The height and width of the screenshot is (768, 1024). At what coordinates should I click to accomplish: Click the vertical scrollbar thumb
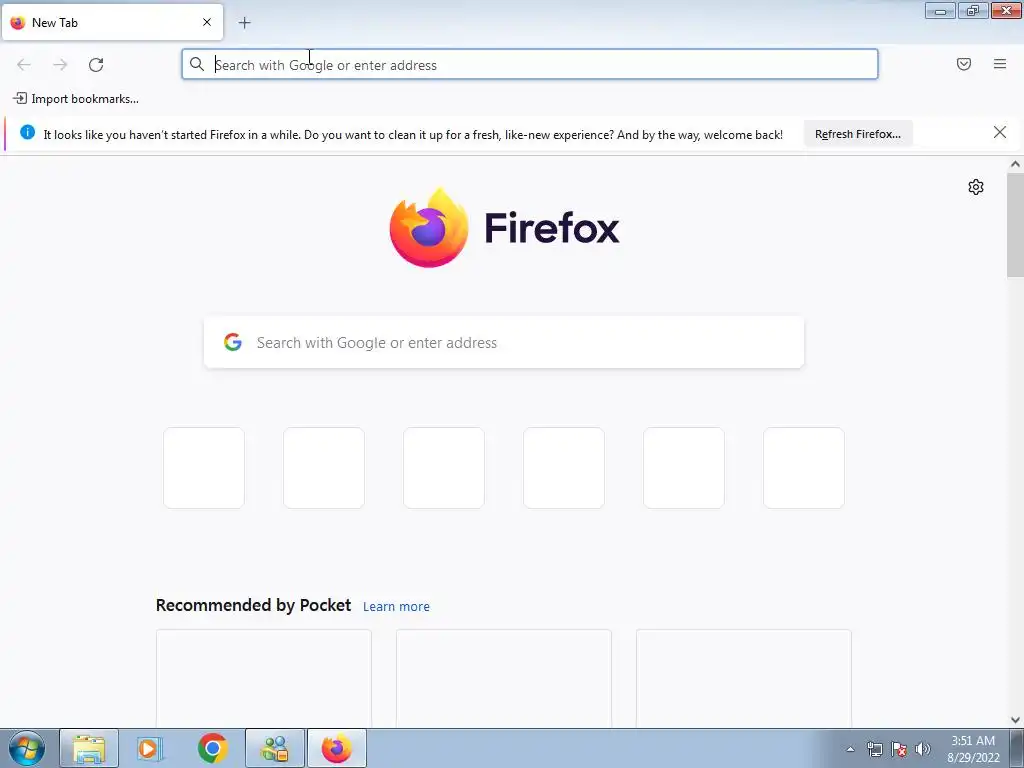pyautogui.click(x=1015, y=225)
